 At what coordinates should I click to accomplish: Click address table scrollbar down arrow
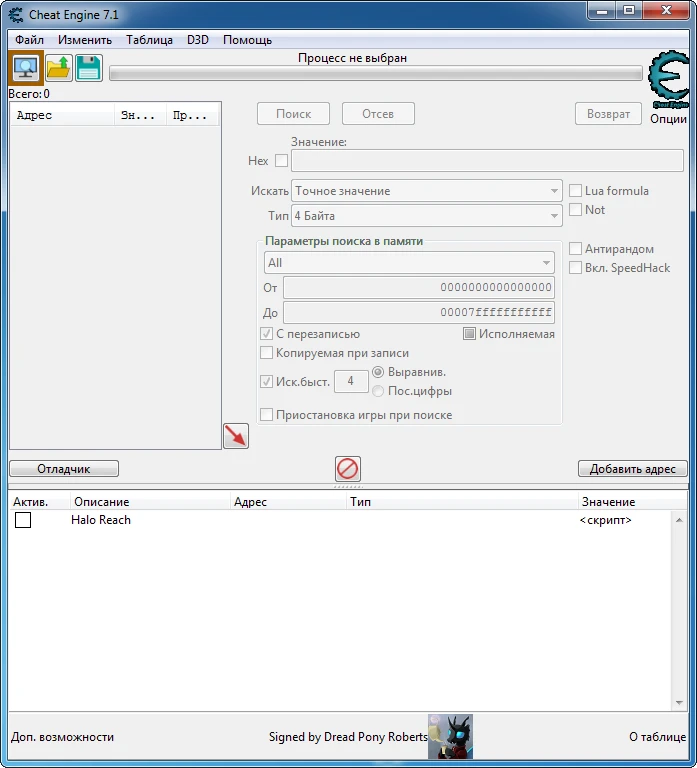click(x=679, y=703)
